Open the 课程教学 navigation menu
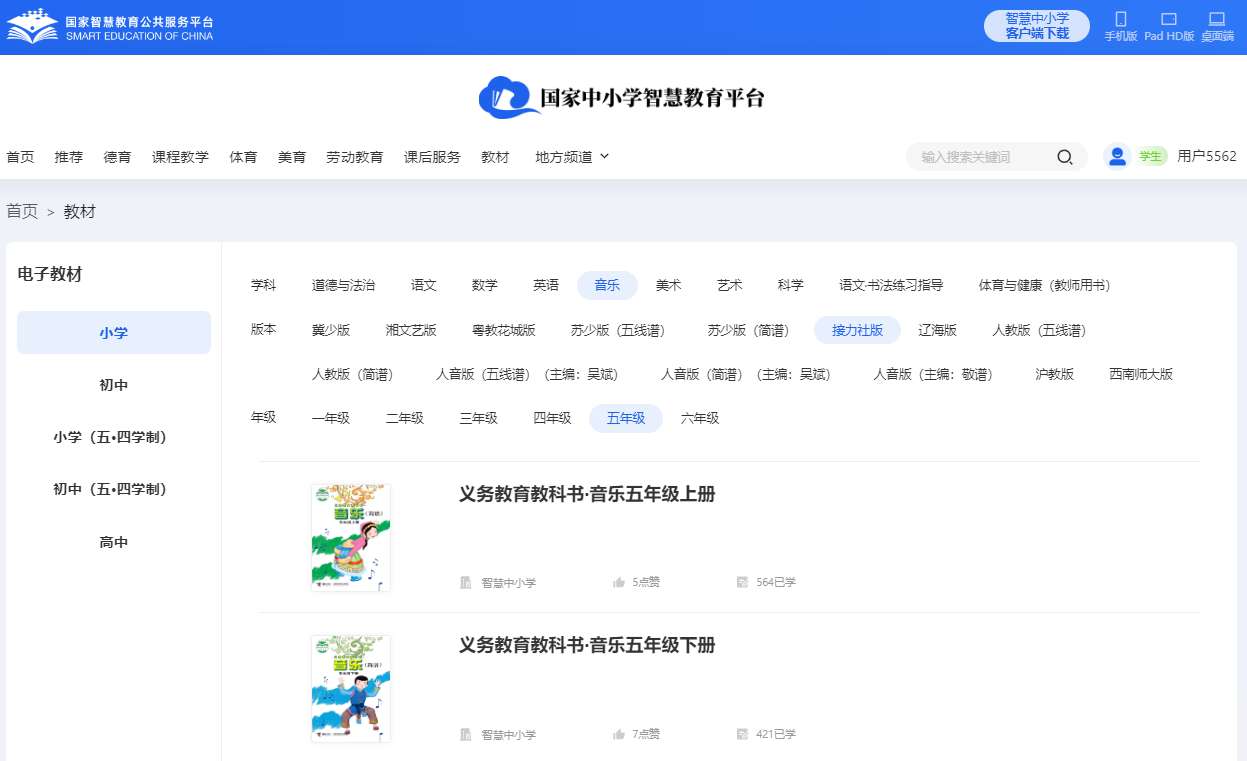Viewport: 1247px width, 761px height. coord(180,157)
